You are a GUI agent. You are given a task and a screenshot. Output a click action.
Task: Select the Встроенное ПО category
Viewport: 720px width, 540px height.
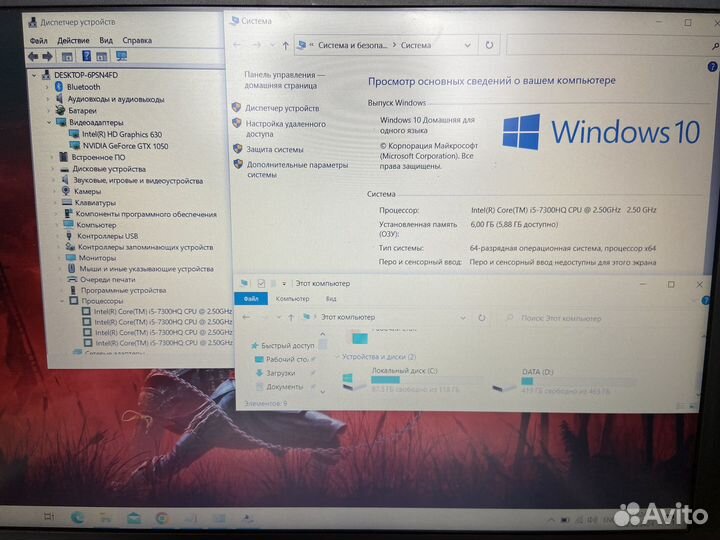point(98,157)
